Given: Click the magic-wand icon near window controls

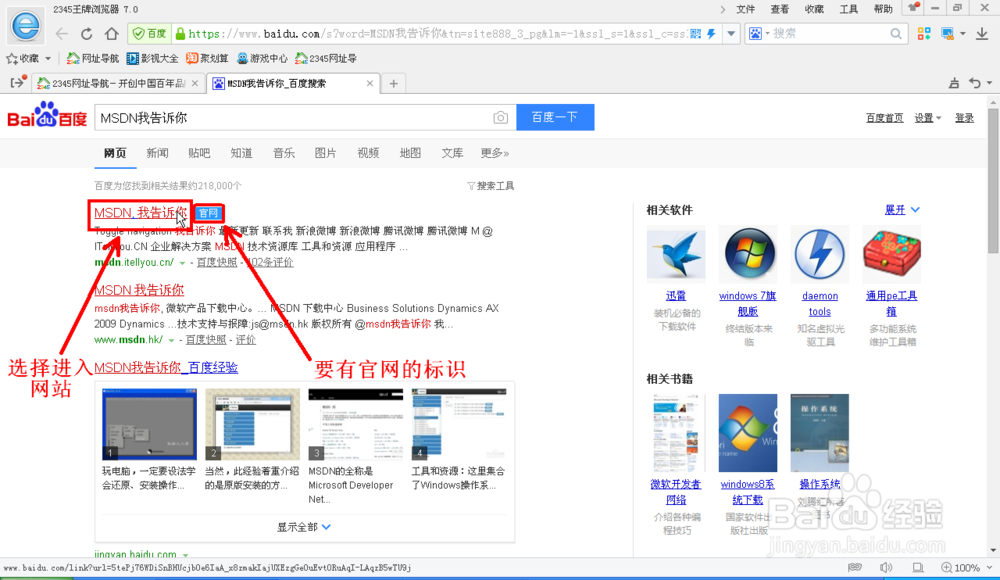Looking at the screenshot, I should pyautogui.click(x=913, y=8).
